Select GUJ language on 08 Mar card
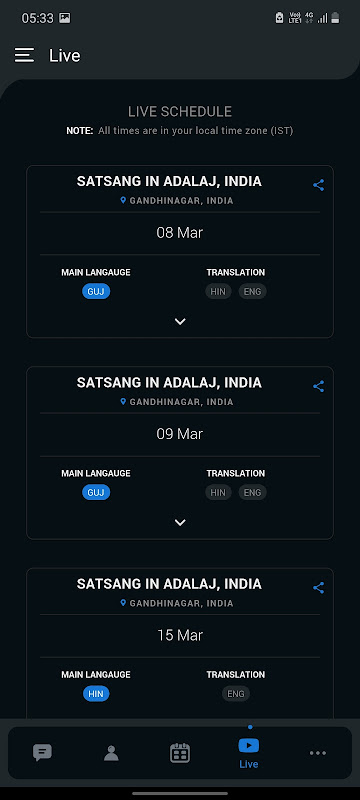The height and width of the screenshot is (800, 360). pyautogui.click(x=96, y=291)
